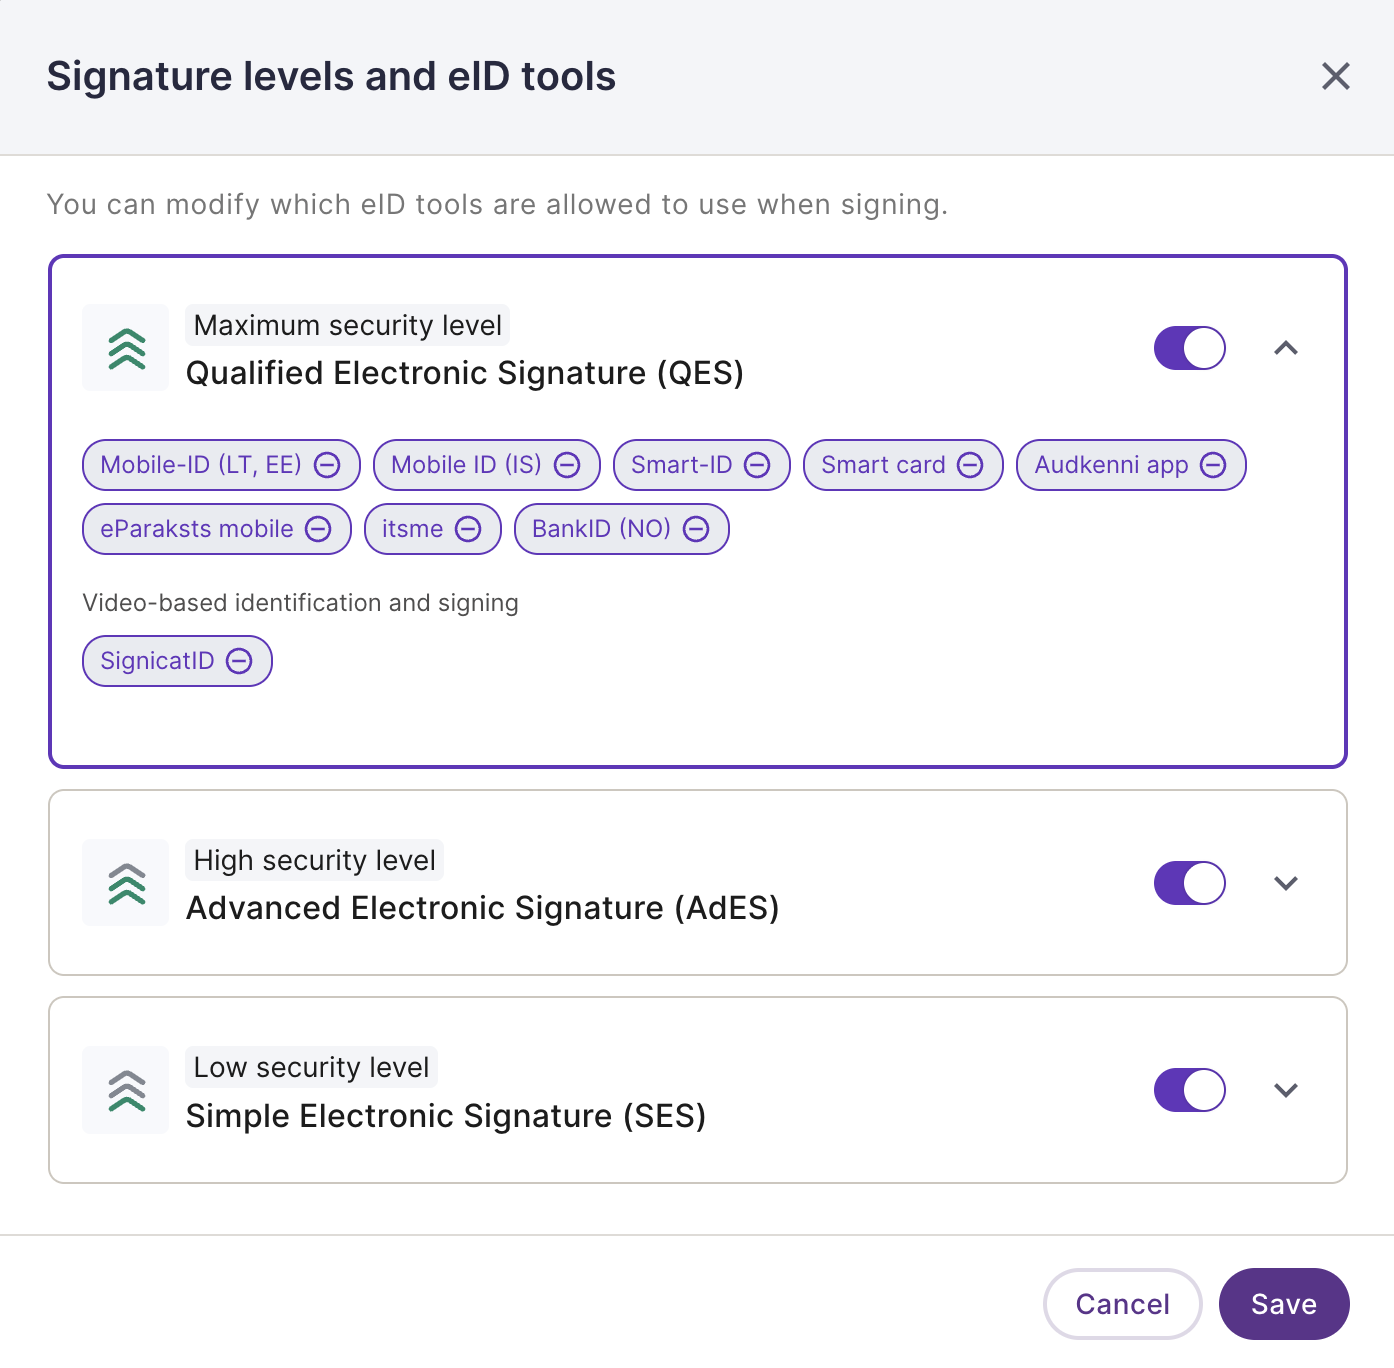Close the Signature levels dialog

(1336, 76)
